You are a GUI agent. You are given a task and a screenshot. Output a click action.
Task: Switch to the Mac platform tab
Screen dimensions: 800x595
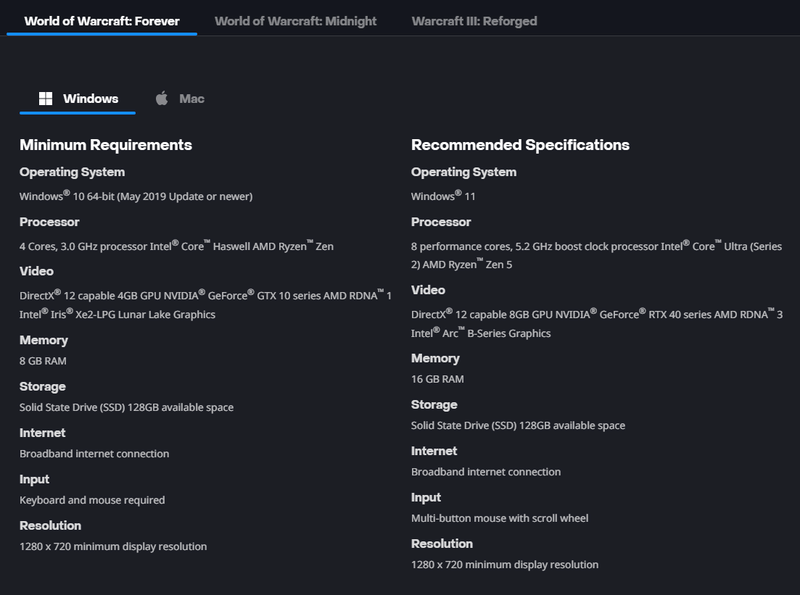tap(180, 98)
